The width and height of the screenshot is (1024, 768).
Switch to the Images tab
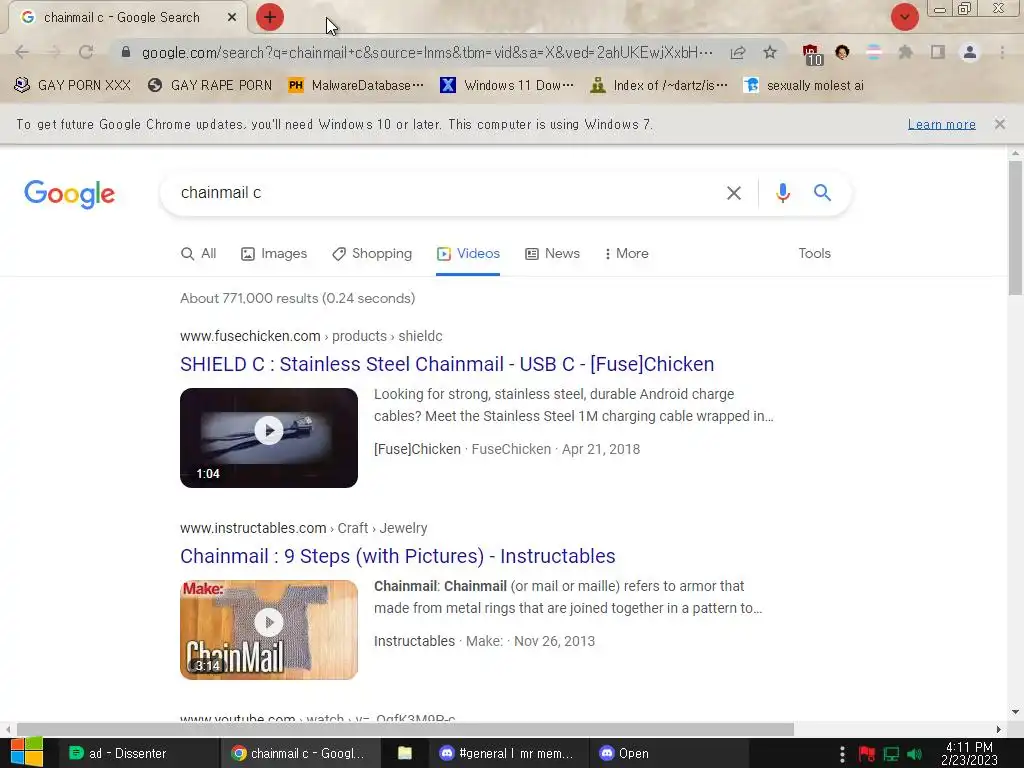point(274,253)
